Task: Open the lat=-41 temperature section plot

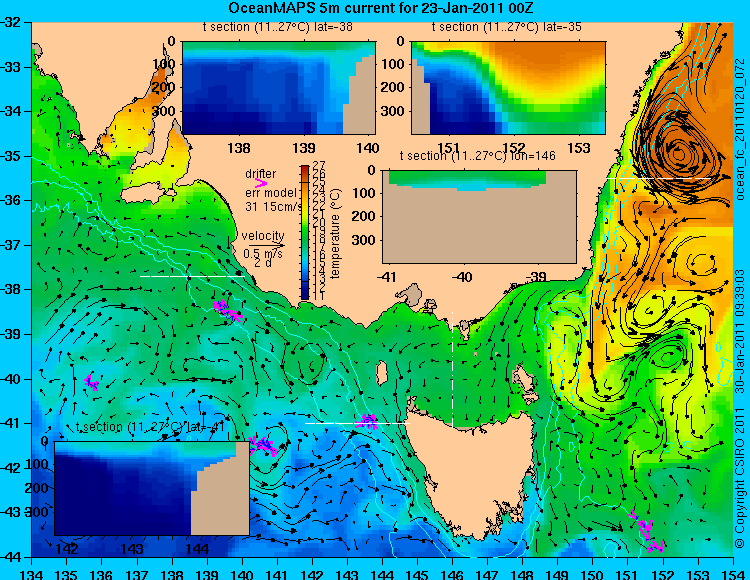Action: [x=152, y=488]
